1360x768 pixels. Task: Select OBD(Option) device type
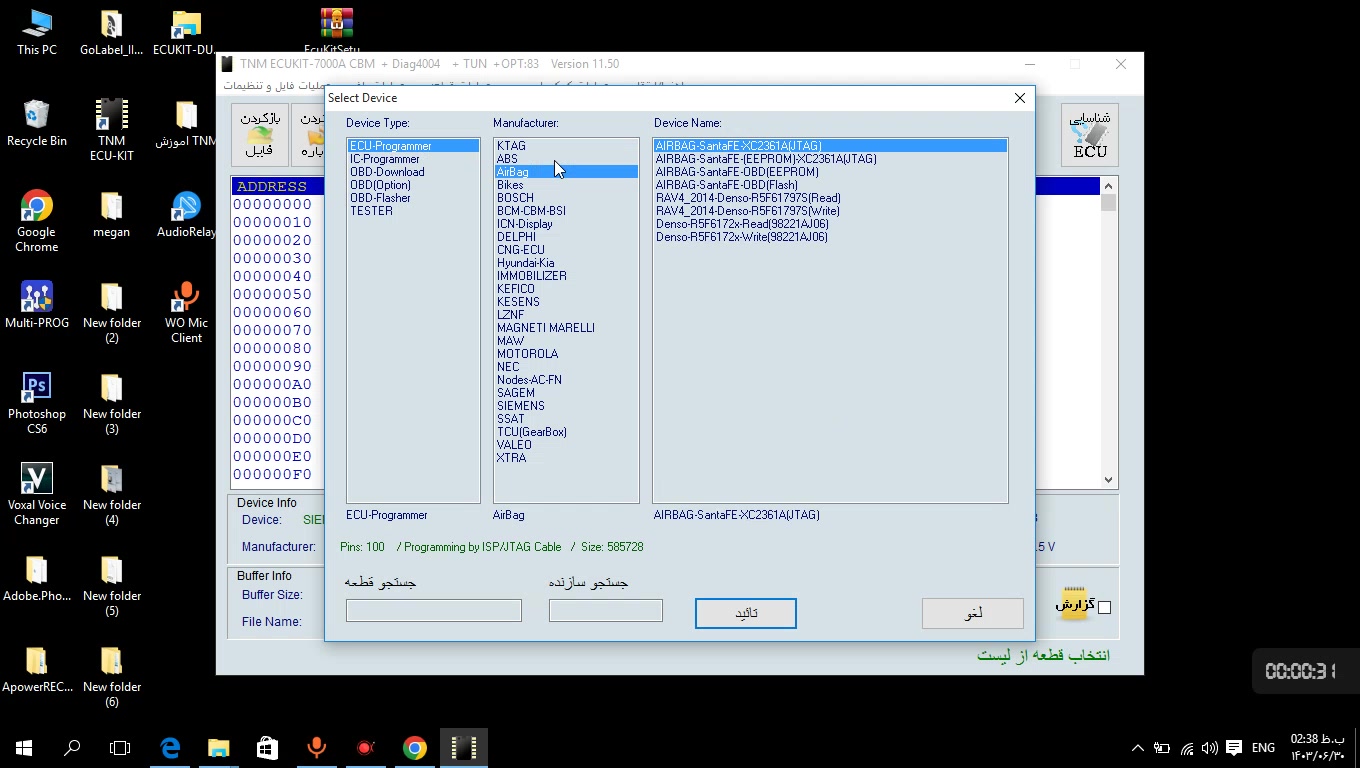(413, 185)
